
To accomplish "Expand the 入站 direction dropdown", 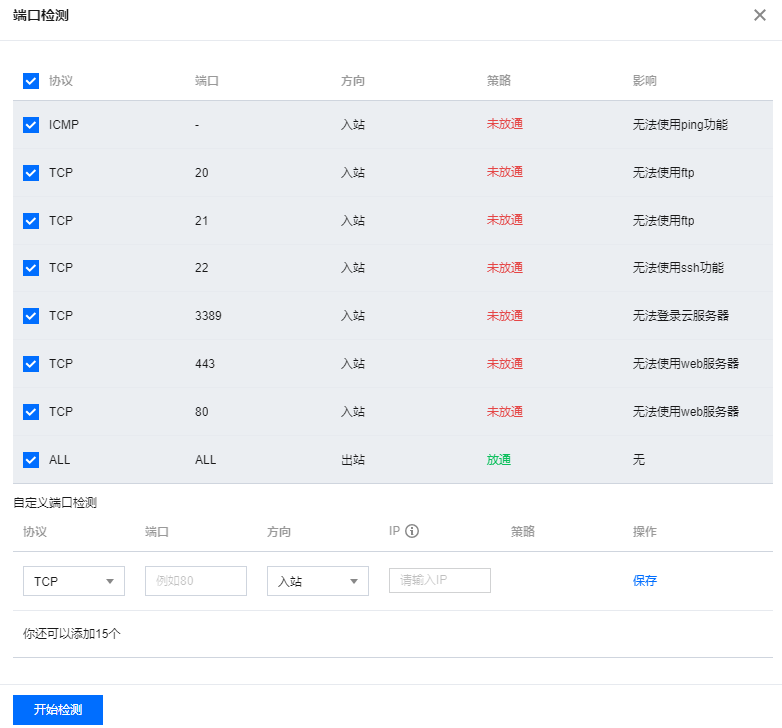I will pos(317,581).
